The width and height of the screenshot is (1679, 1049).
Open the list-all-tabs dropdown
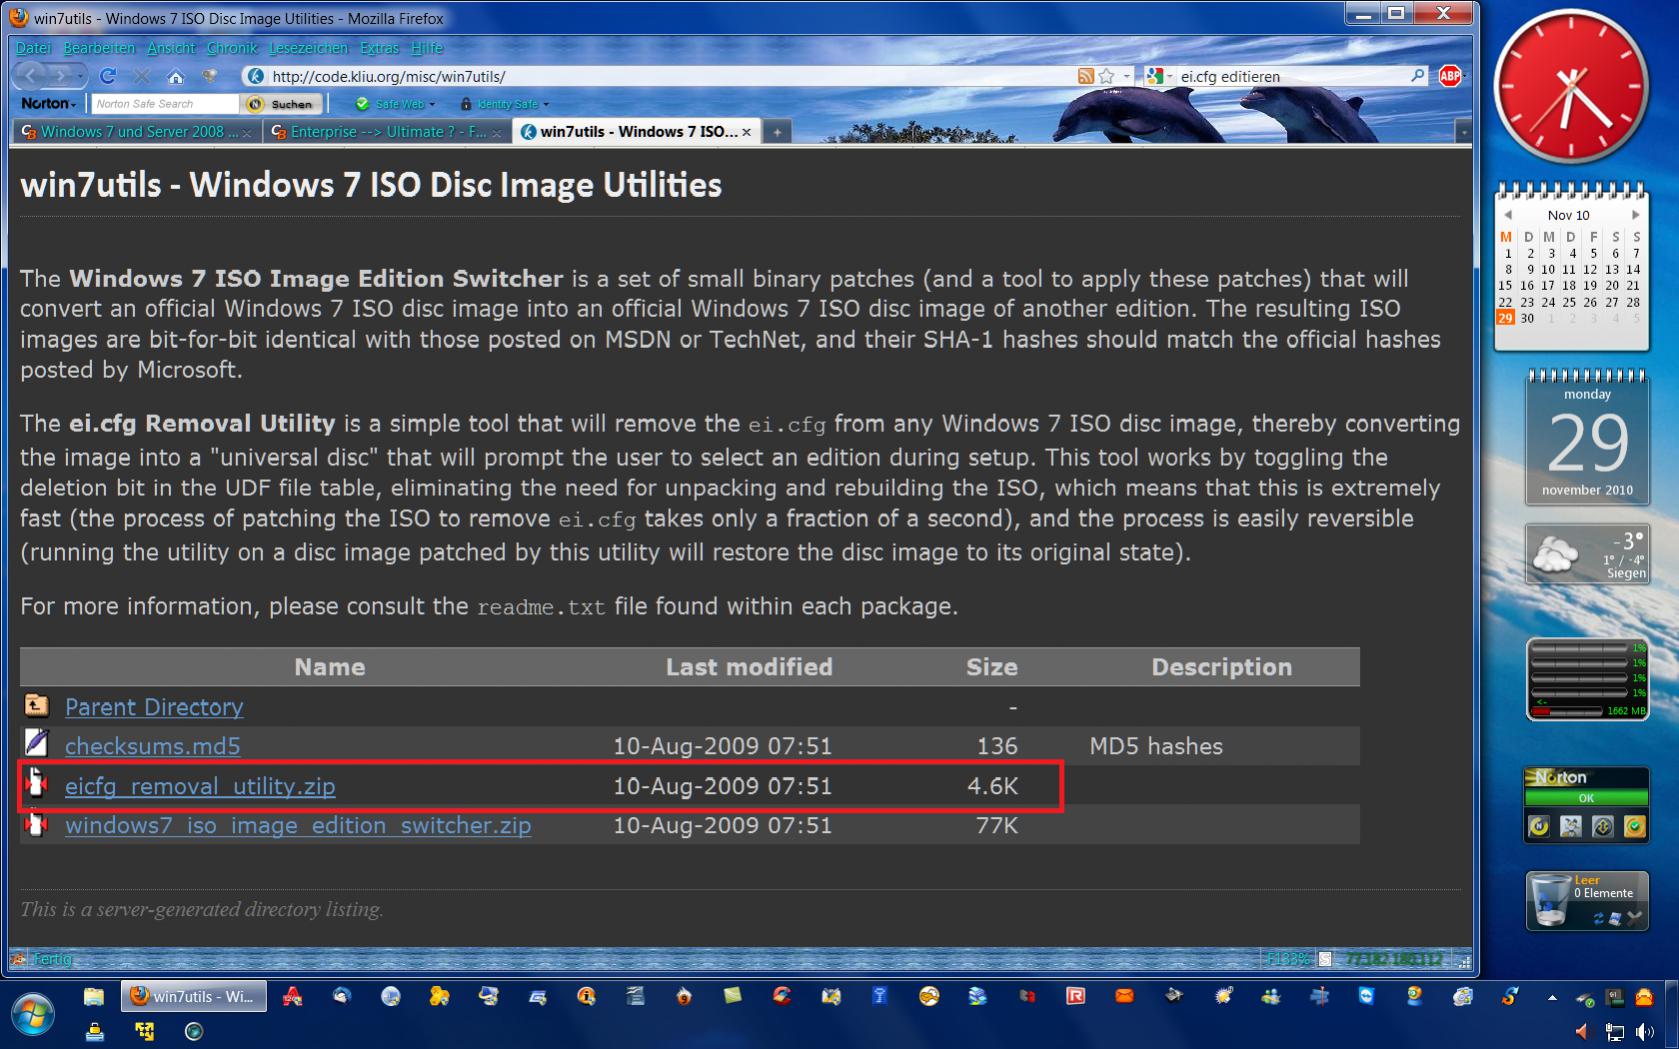(1463, 131)
